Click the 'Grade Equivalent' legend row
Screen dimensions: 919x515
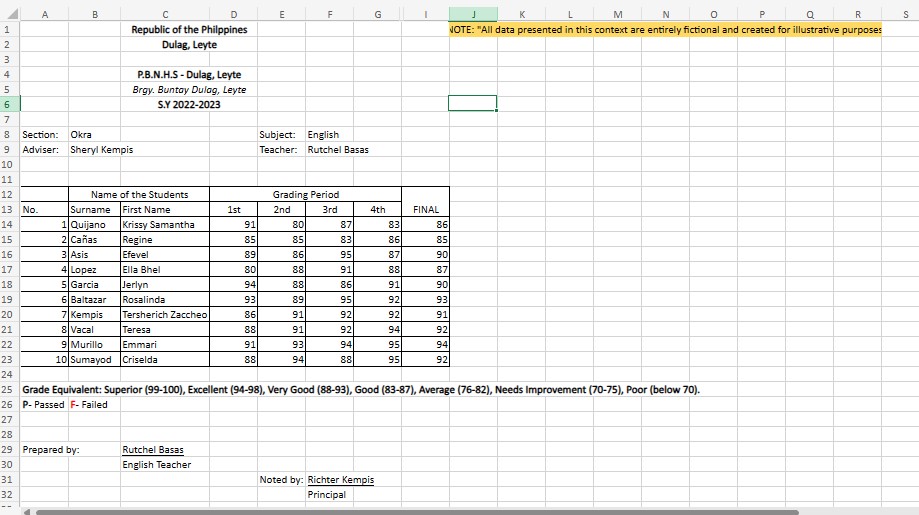click(x=361, y=390)
